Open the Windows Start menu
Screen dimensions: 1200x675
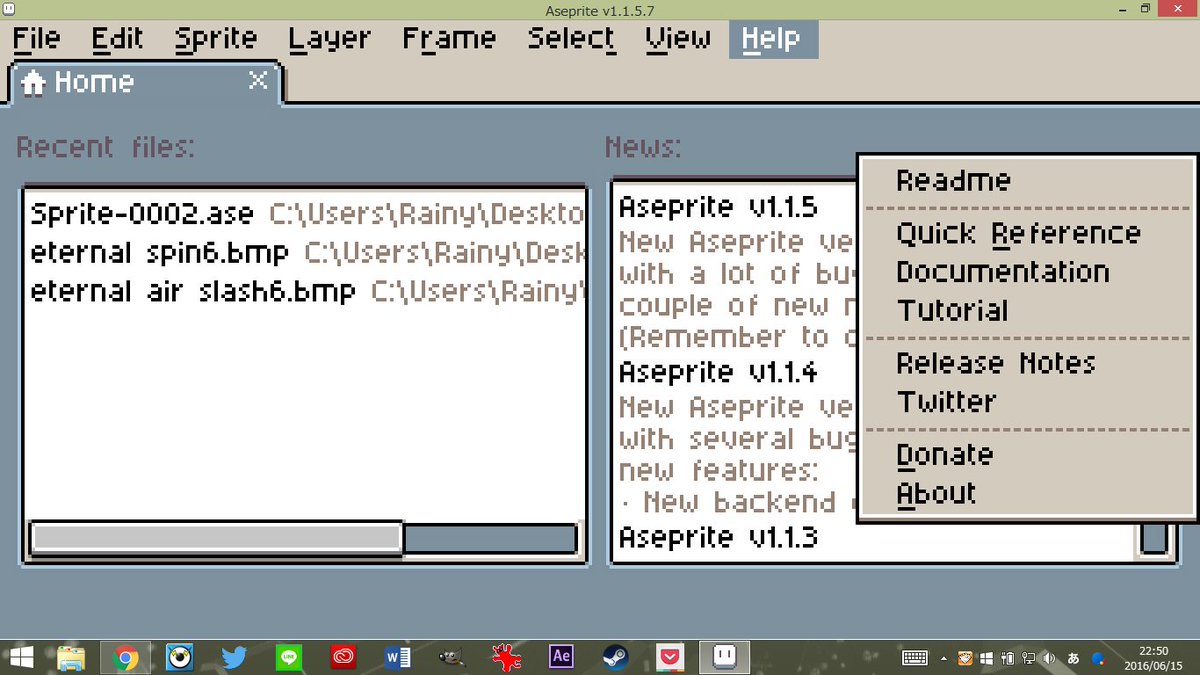click(x=22, y=657)
